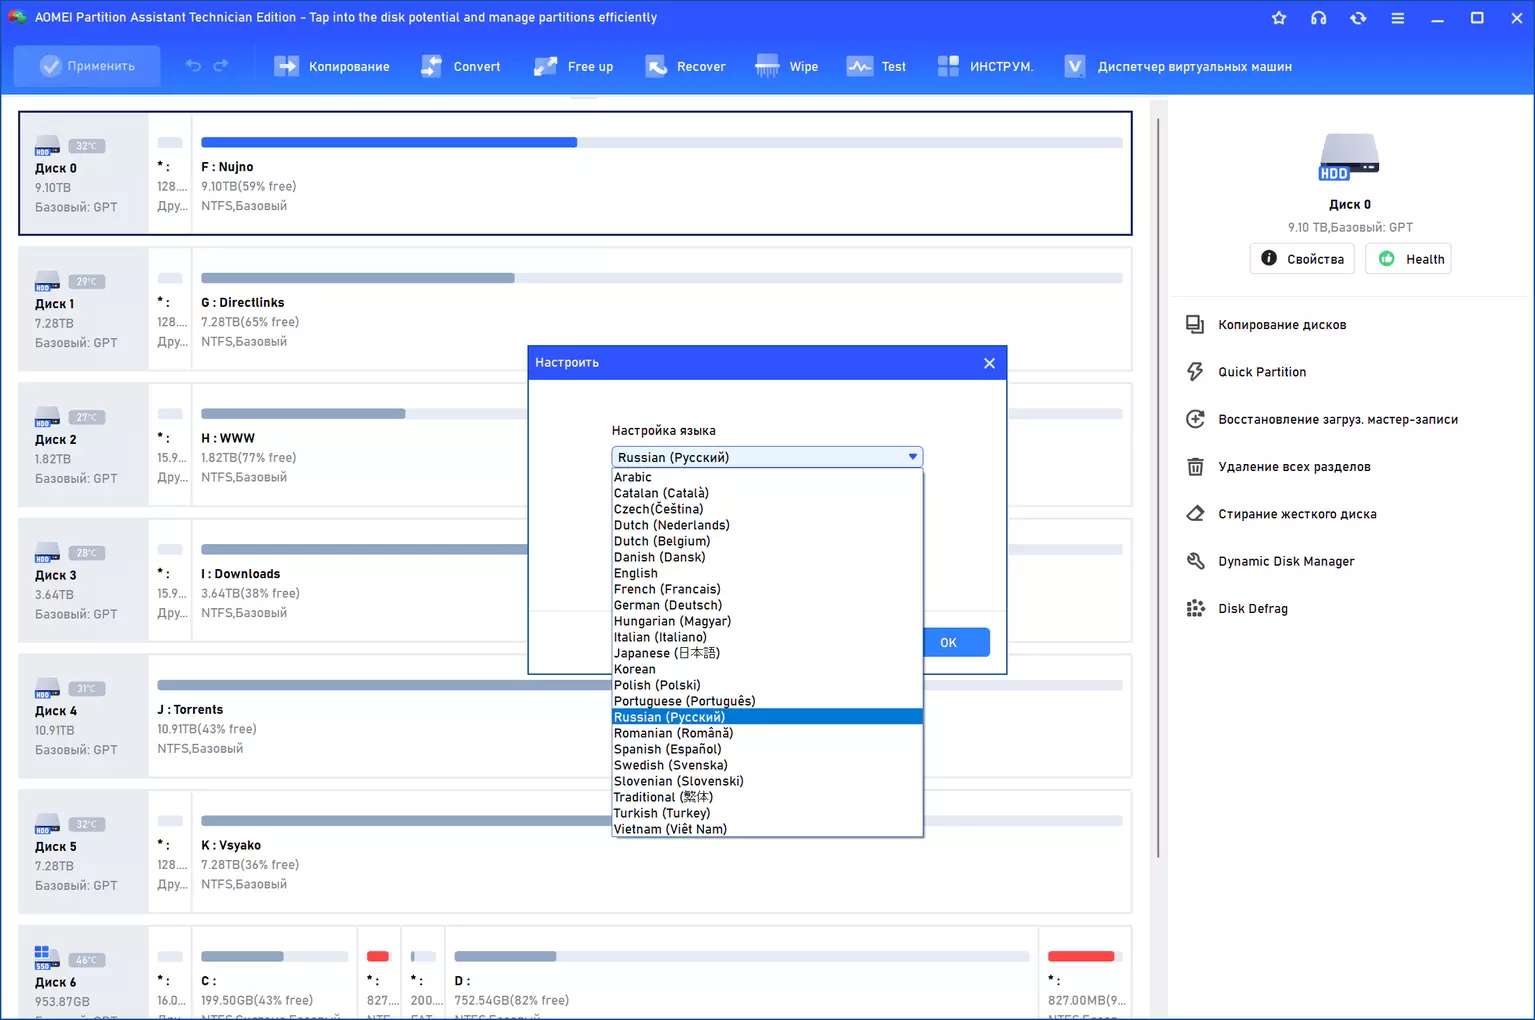Image resolution: width=1535 pixels, height=1020 pixels.
Task: Close the Настроить dialog
Action: 989,363
